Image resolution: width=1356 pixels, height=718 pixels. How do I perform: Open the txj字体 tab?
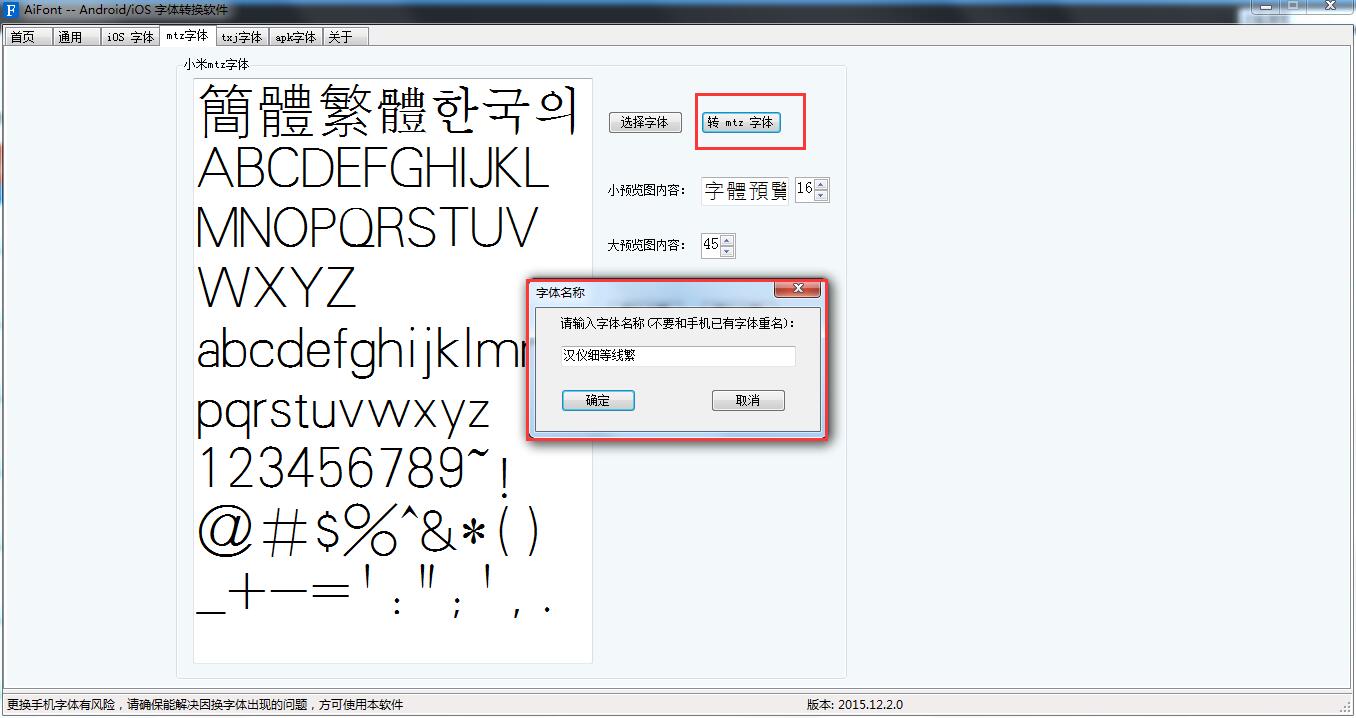click(241, 35)
